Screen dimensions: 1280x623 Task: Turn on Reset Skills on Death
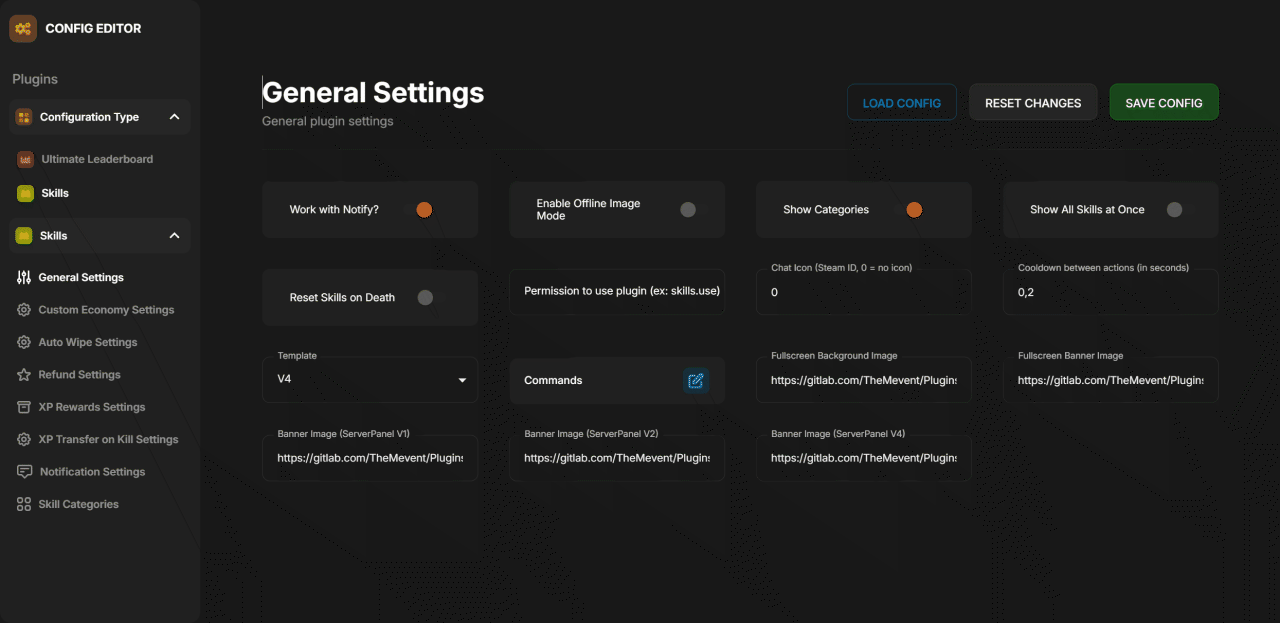tap(425, 298)
